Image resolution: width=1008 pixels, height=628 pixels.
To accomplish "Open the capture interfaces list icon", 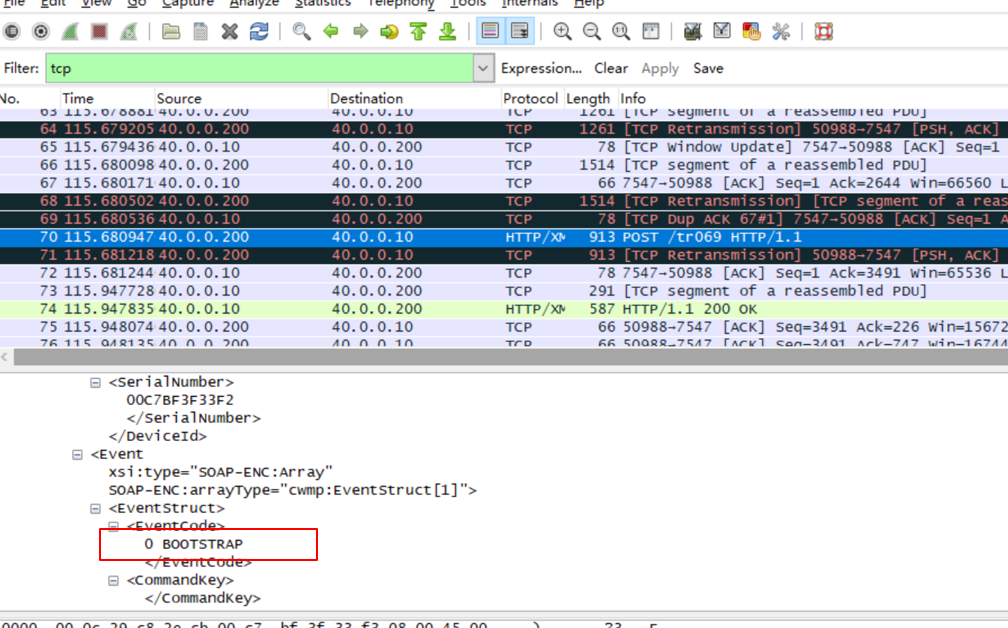I will [x=12, y=31].
